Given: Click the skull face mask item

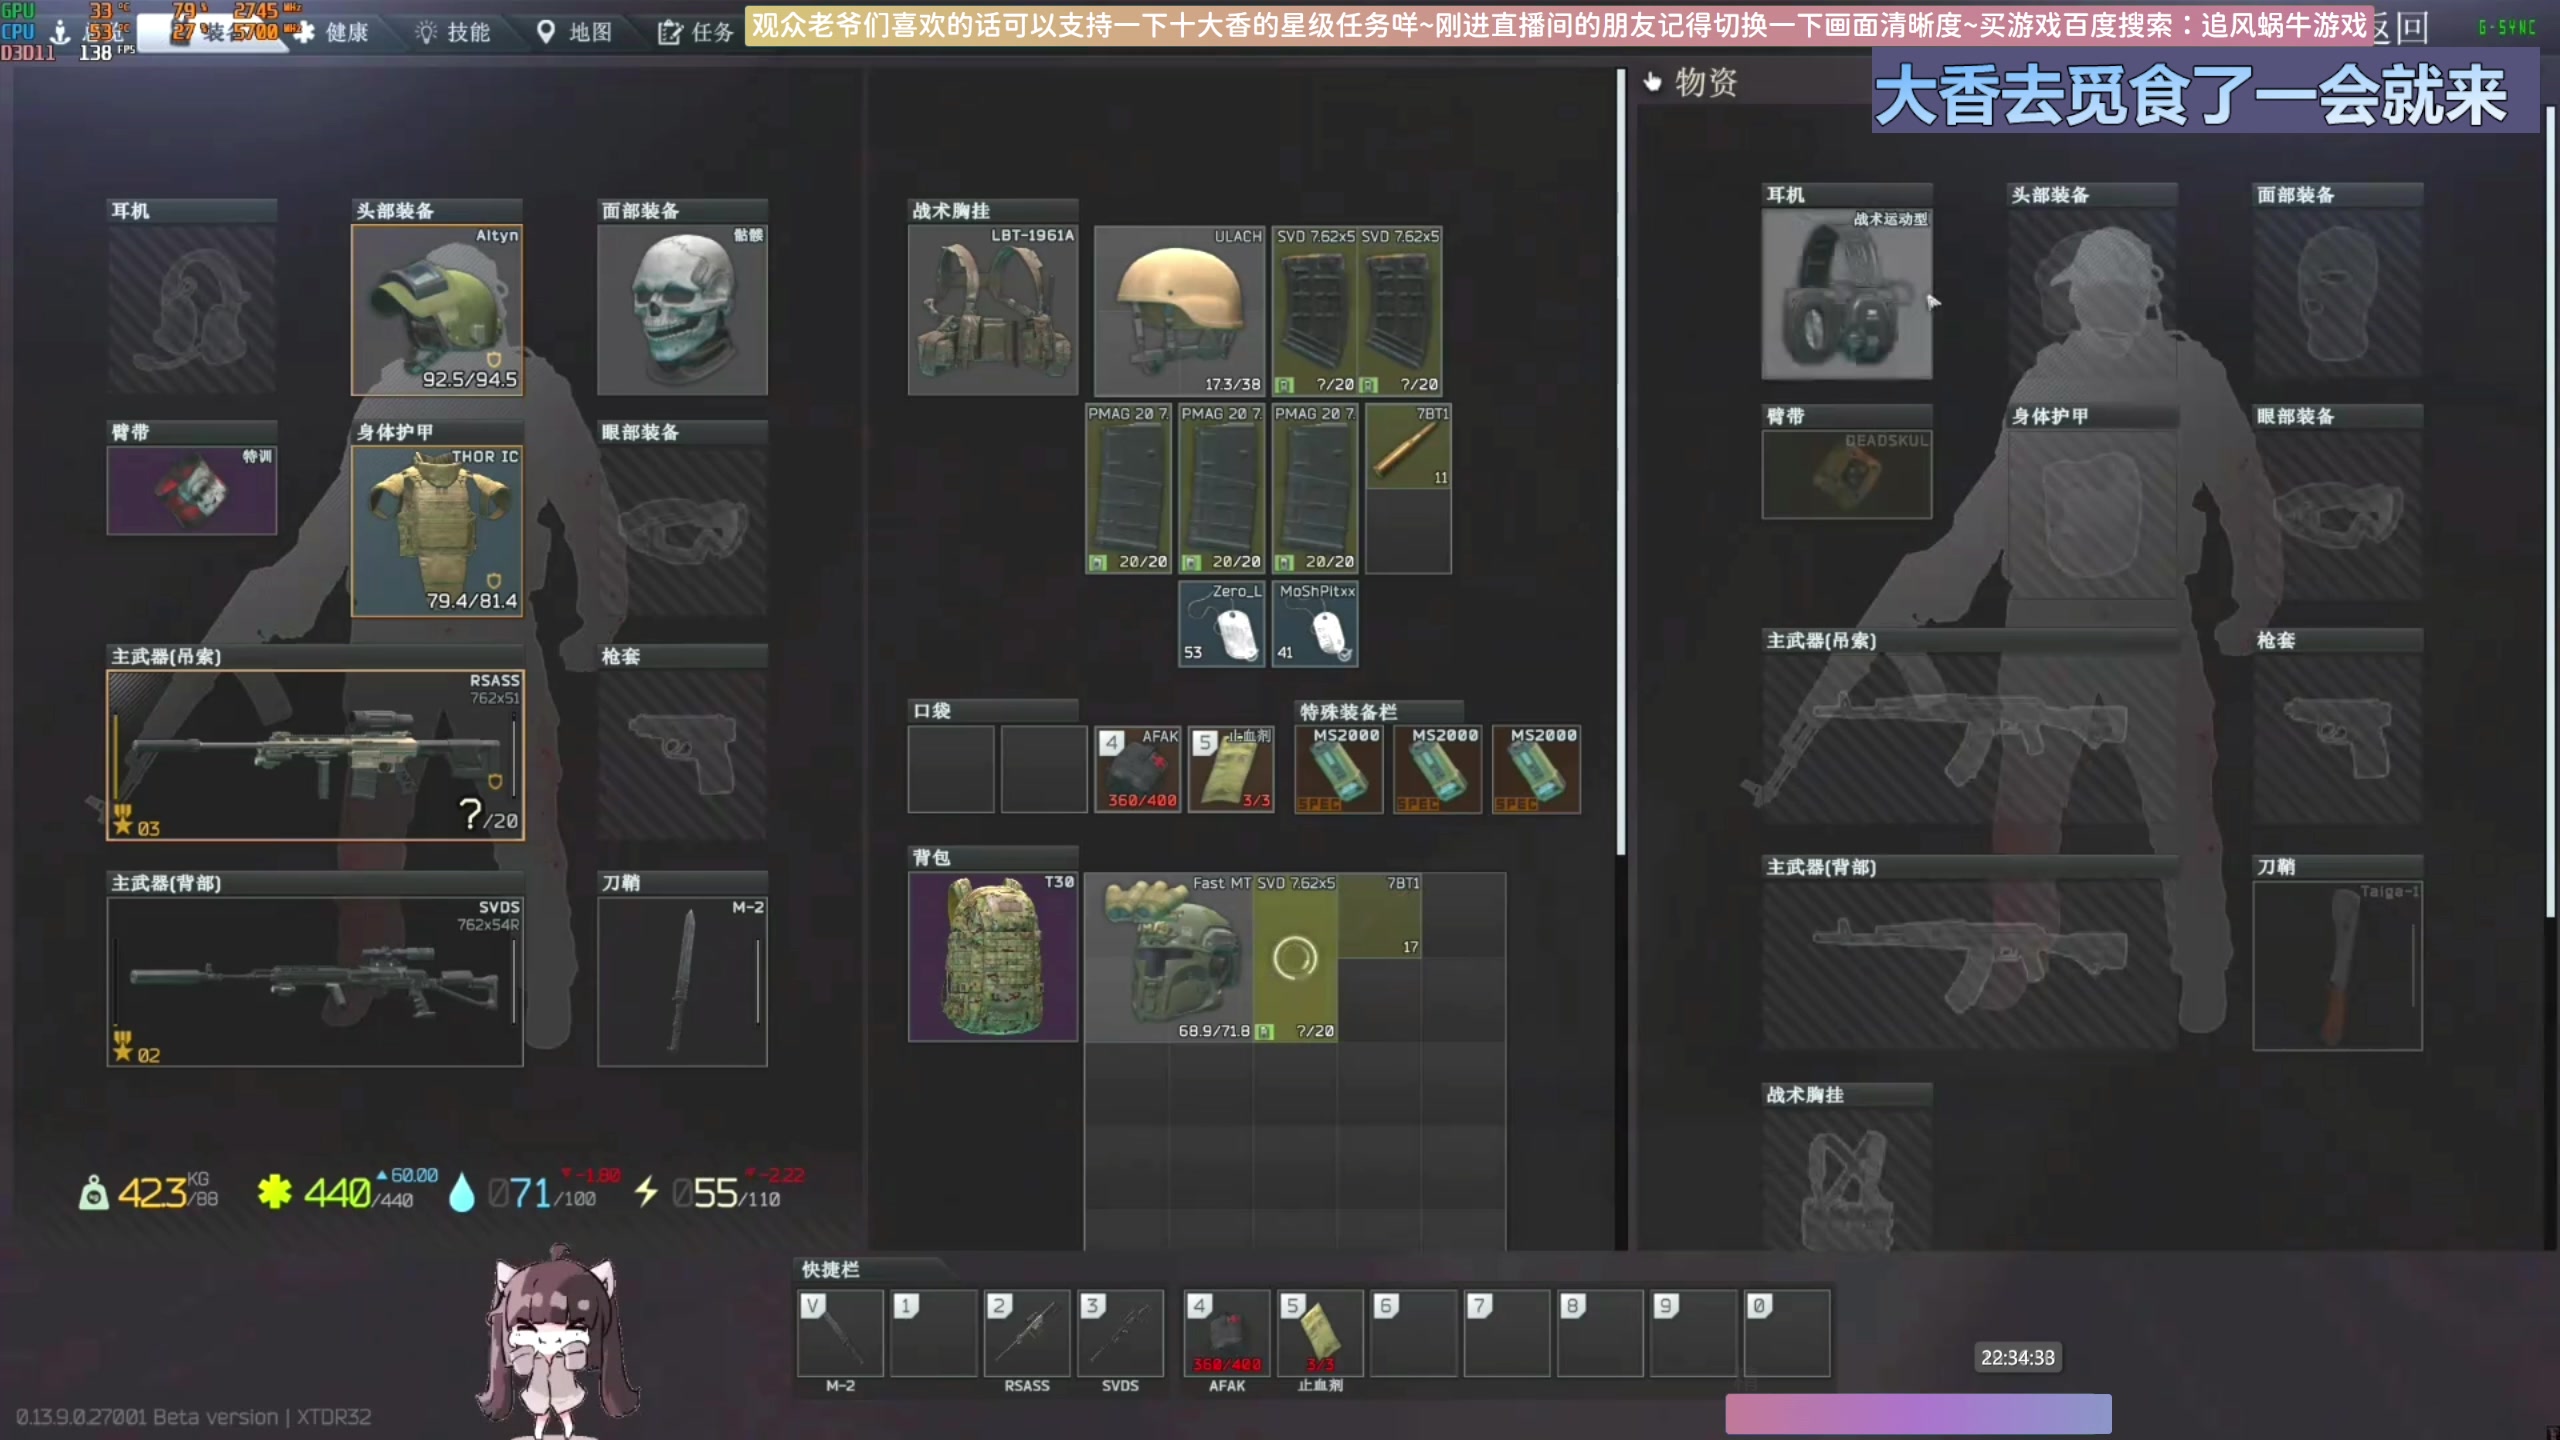Looking at the screenshot, I should point(682,310).
